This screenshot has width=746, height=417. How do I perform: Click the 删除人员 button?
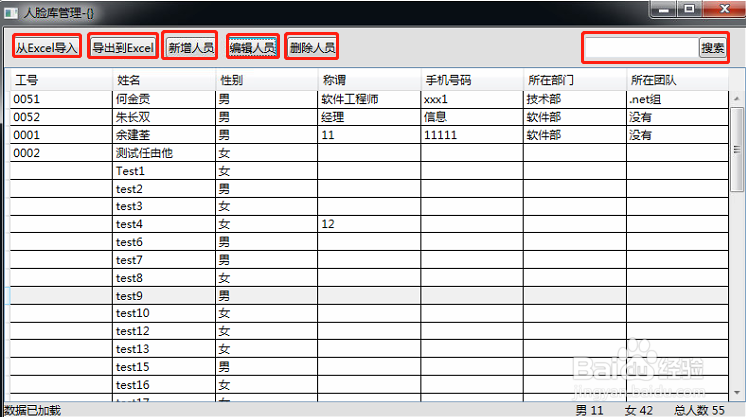point(312,47)
